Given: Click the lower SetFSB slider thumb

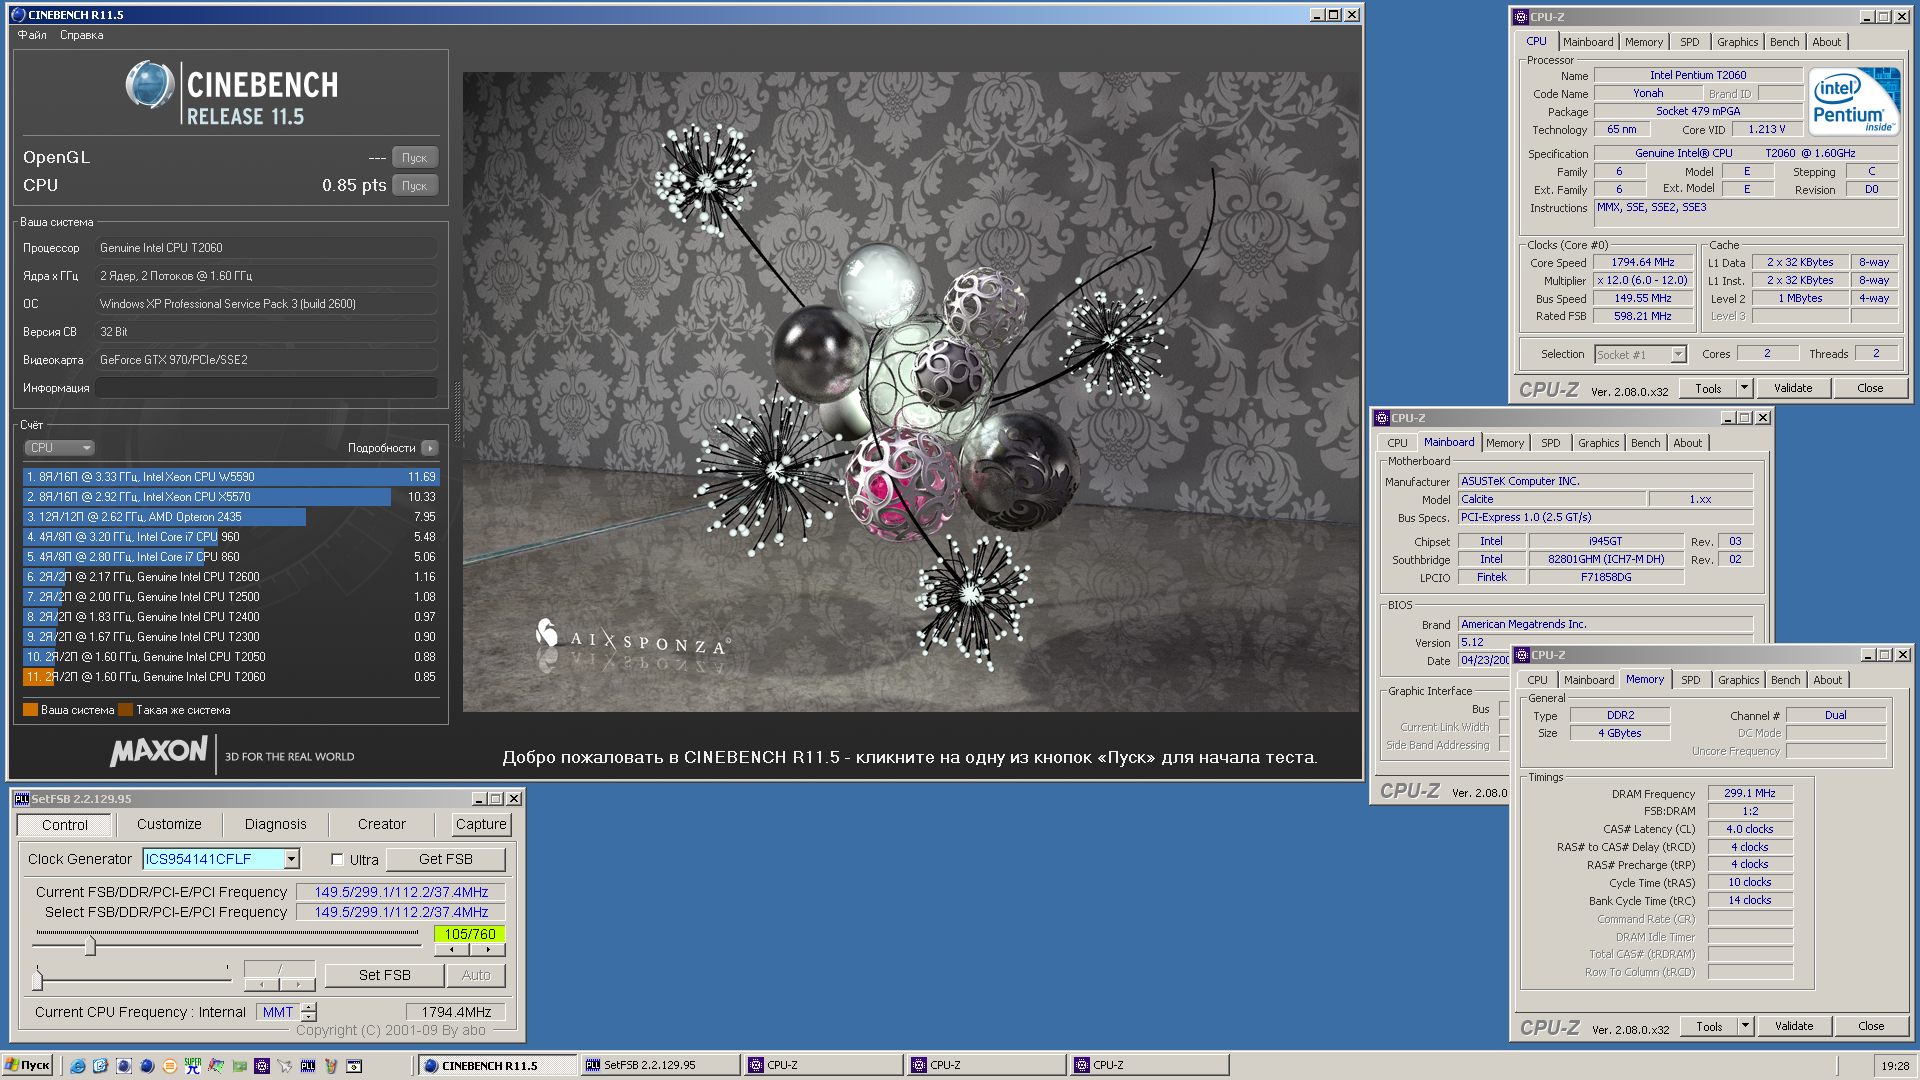Looking at the screenshot, I should pyautogui.click(x=37, y=979).
